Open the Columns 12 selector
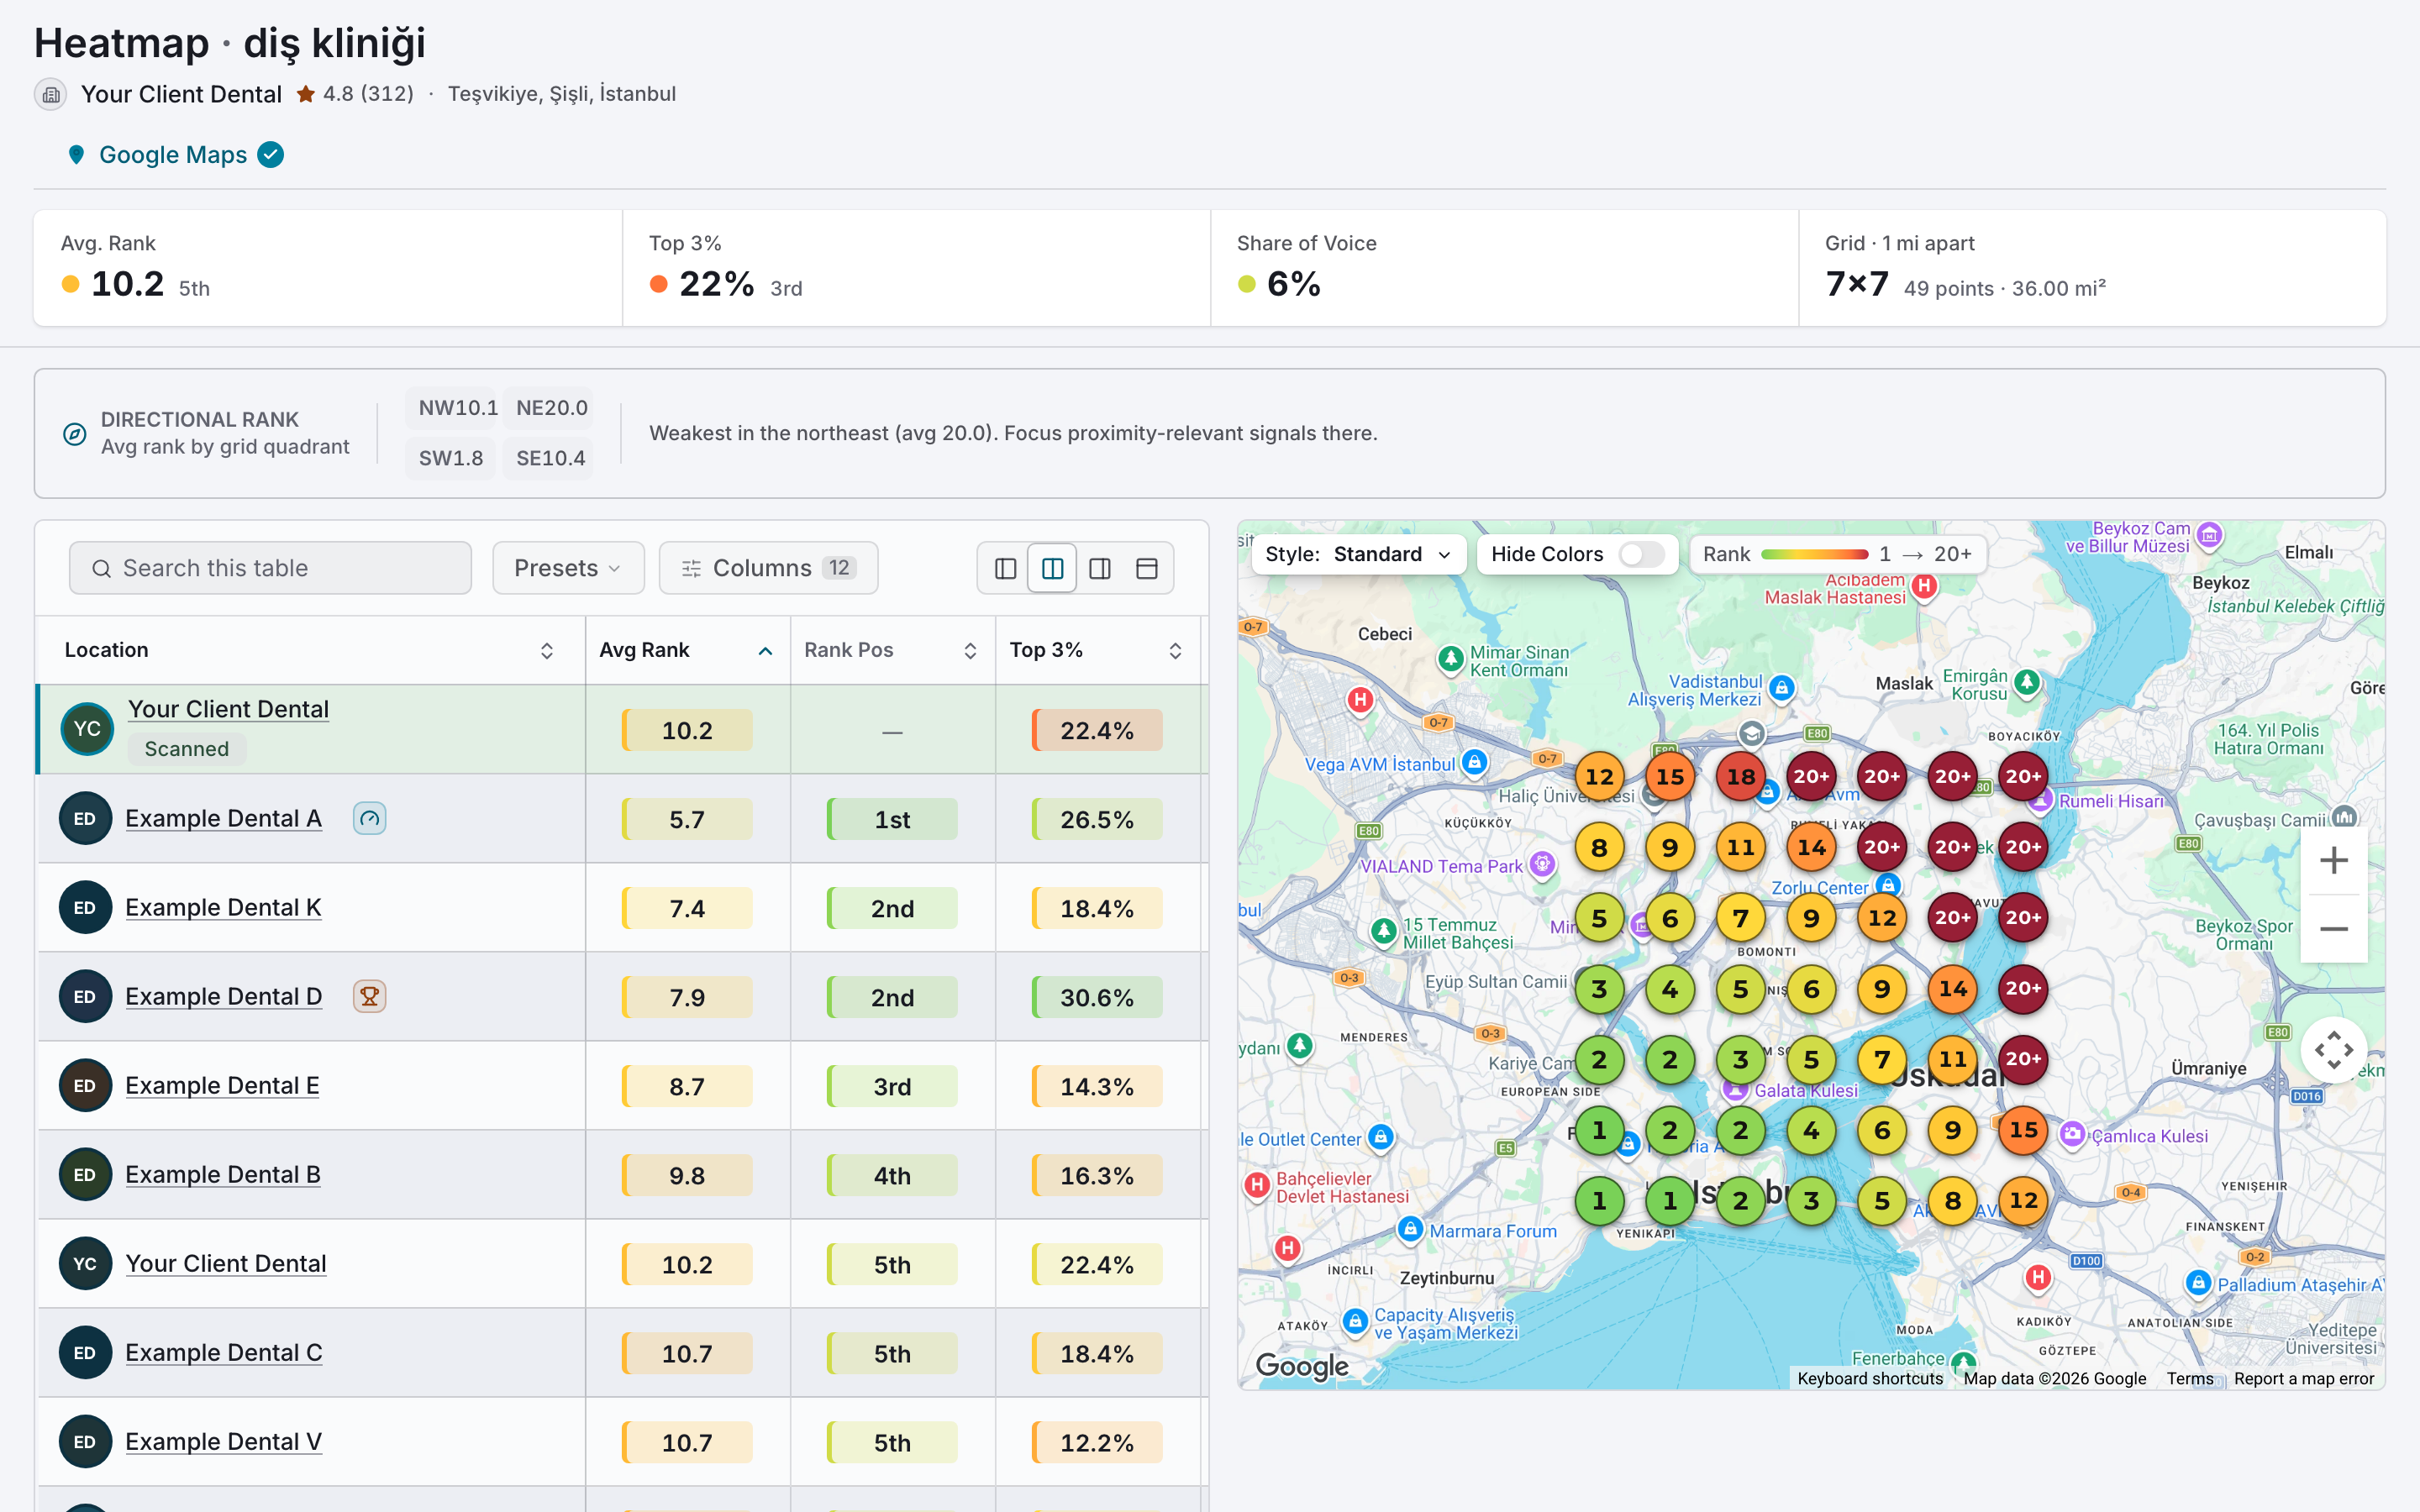This screenshot has height=1512, width=2420. point(768,568)
